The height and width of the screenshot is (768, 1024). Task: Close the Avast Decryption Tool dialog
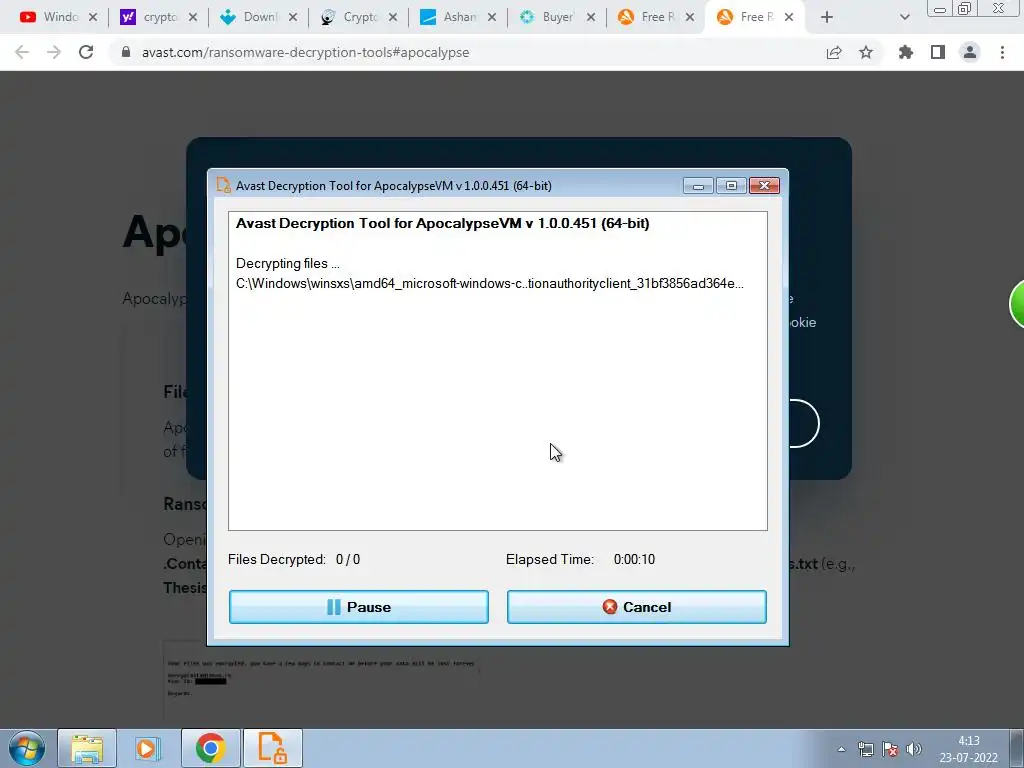764,186
